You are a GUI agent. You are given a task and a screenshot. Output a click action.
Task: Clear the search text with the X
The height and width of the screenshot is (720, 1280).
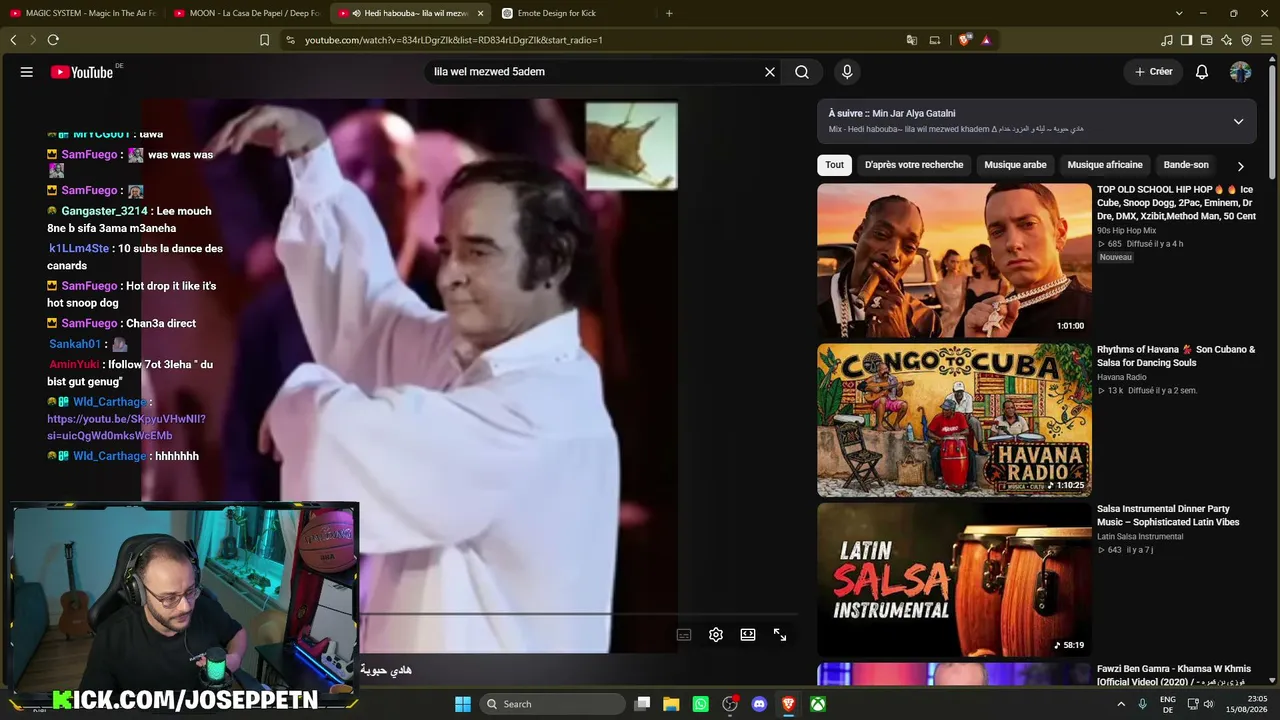point(770,72)
